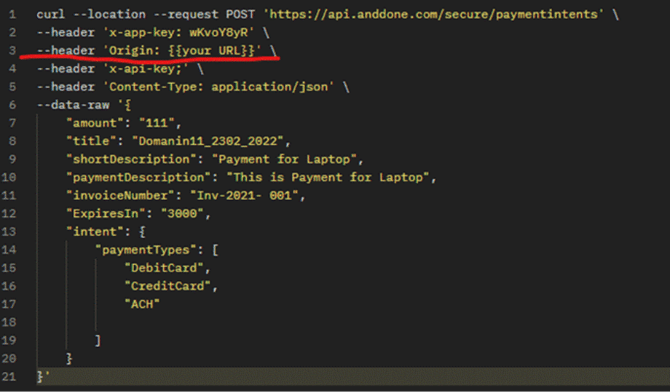
Task: Click the closing brace on line 20
Action: [x=69, y=359]
